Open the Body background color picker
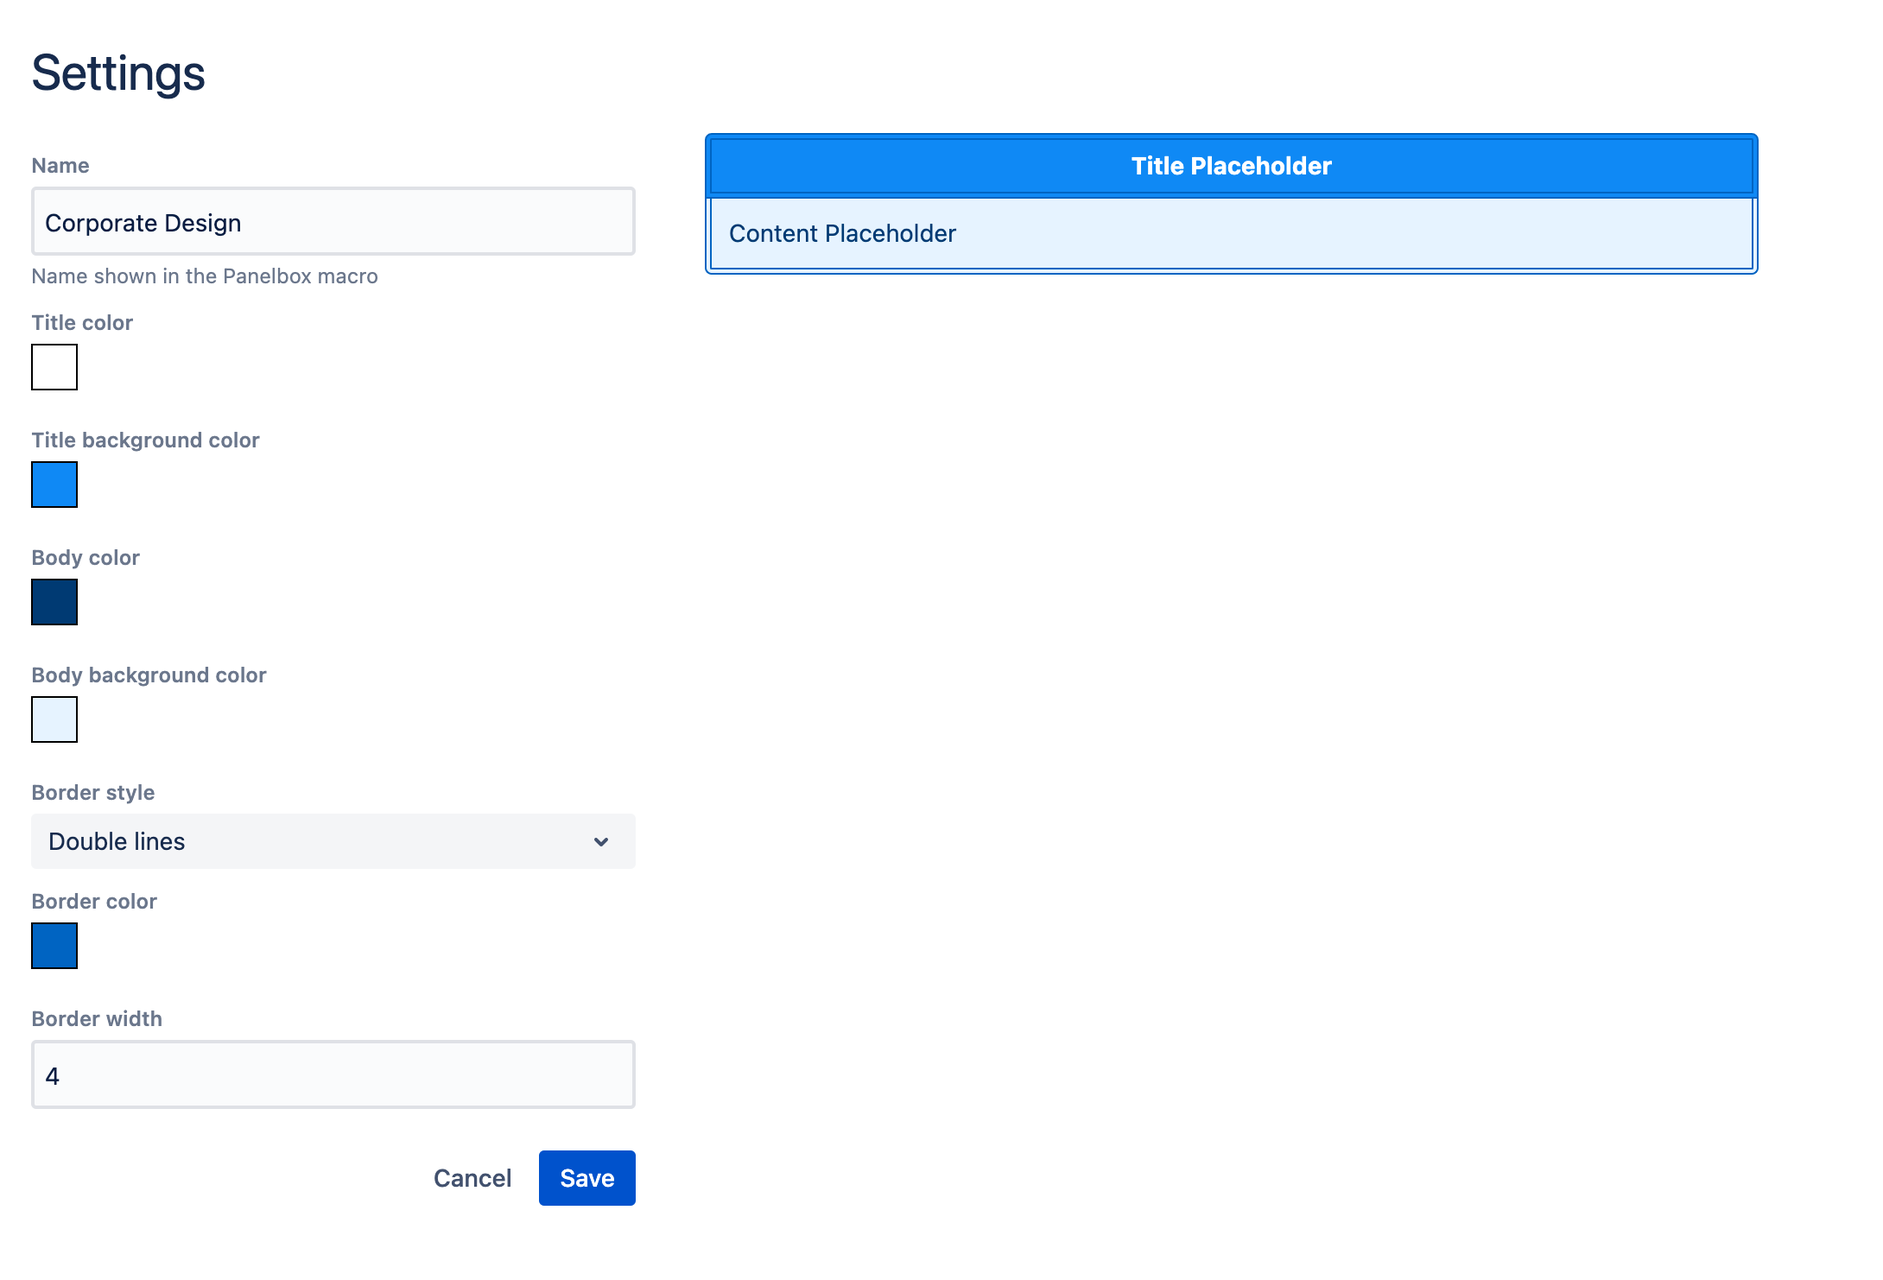Image resolution: width=1883 pixels, height=1280 pixels. coord(54,720)
